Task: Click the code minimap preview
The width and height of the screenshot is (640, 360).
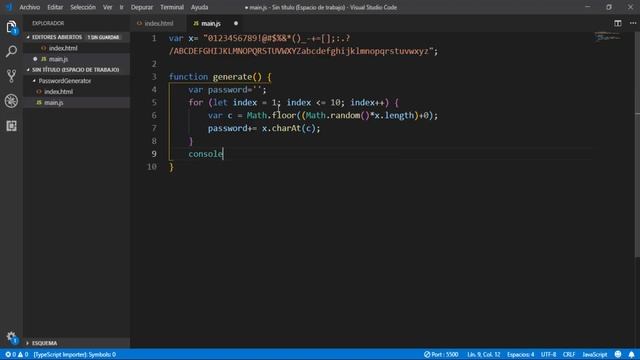Action: click(608, 38)
